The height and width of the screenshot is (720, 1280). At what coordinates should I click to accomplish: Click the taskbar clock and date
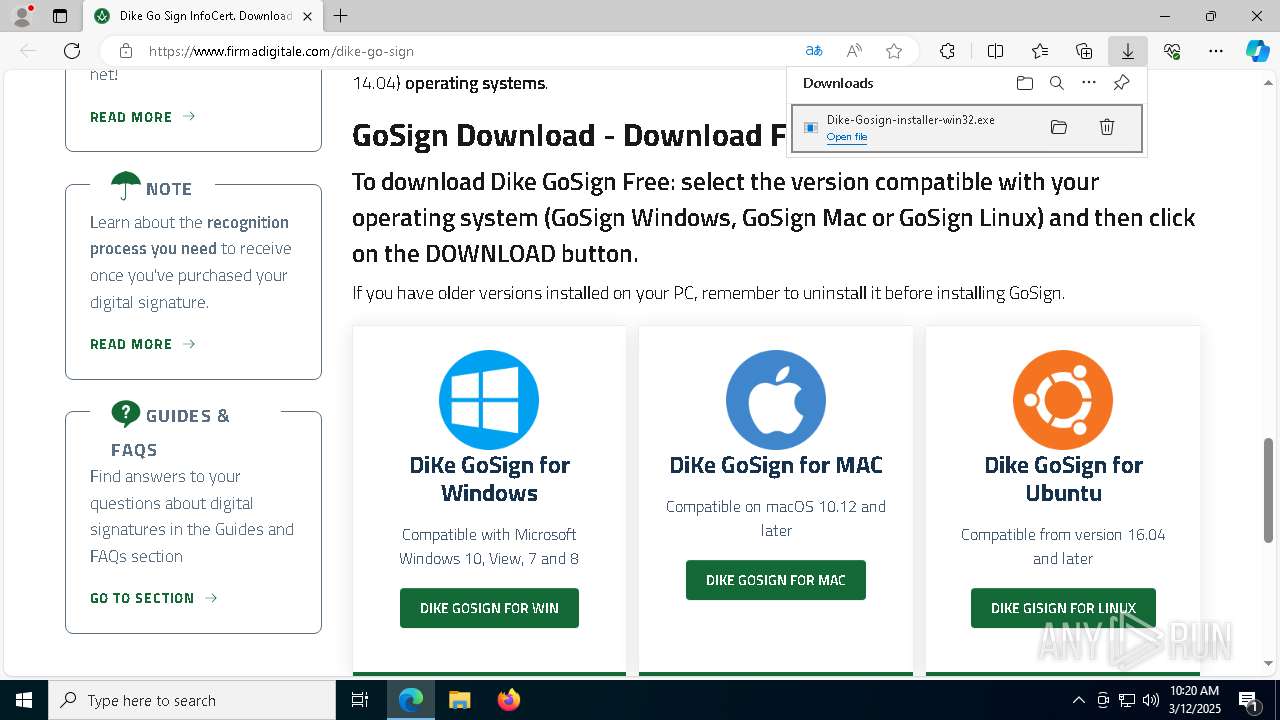pyautogui.click(x=1194, y=700)
